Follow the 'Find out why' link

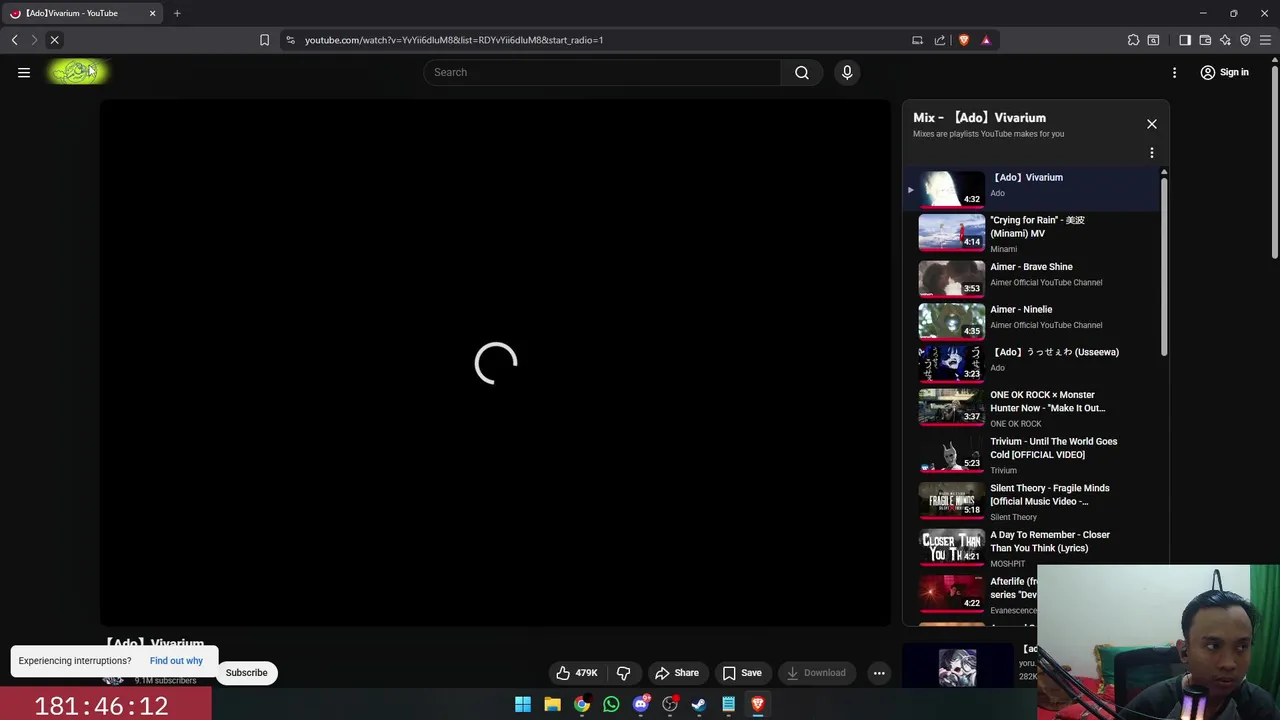pyautogui.click(x=176, y=661)
